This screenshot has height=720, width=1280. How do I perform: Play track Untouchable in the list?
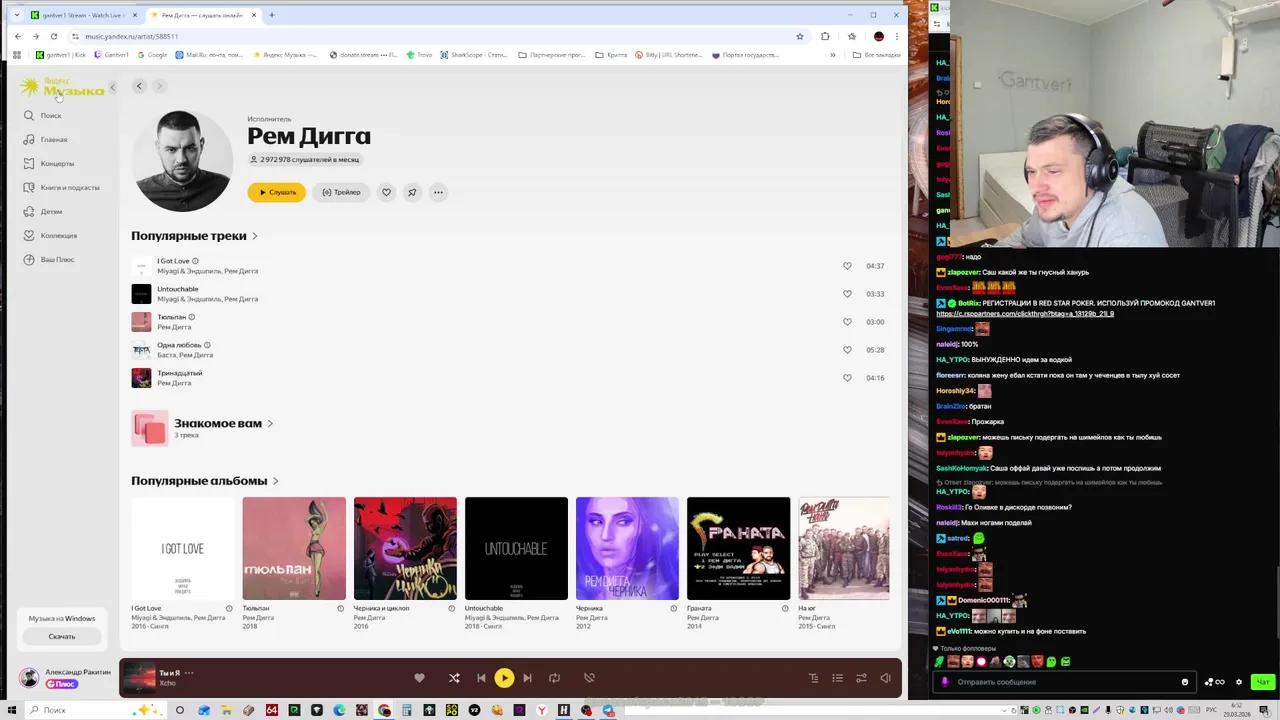pyautogui.click(x=177, y=289)
